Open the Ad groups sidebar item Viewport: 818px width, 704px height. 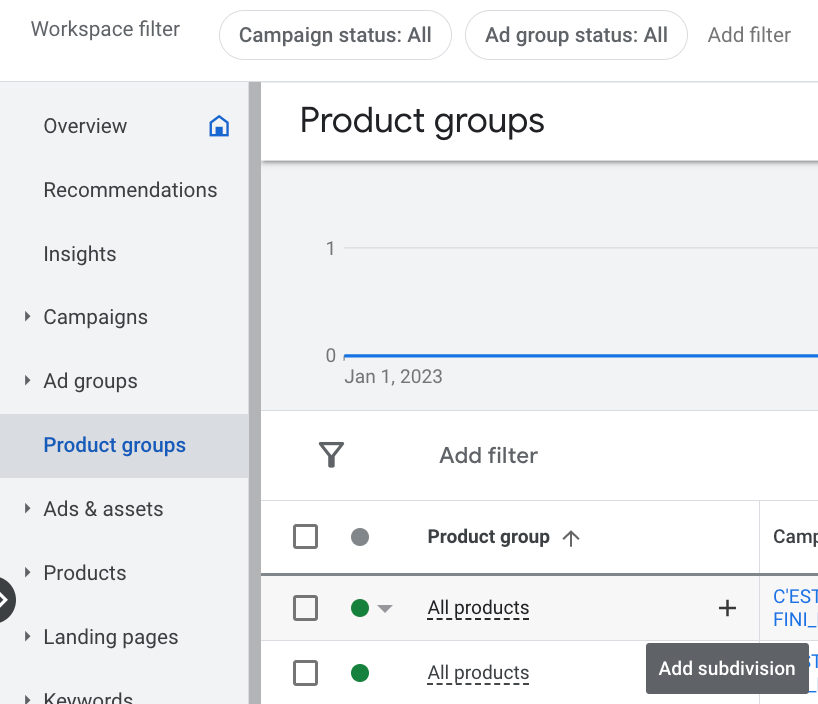click(90, 381)
